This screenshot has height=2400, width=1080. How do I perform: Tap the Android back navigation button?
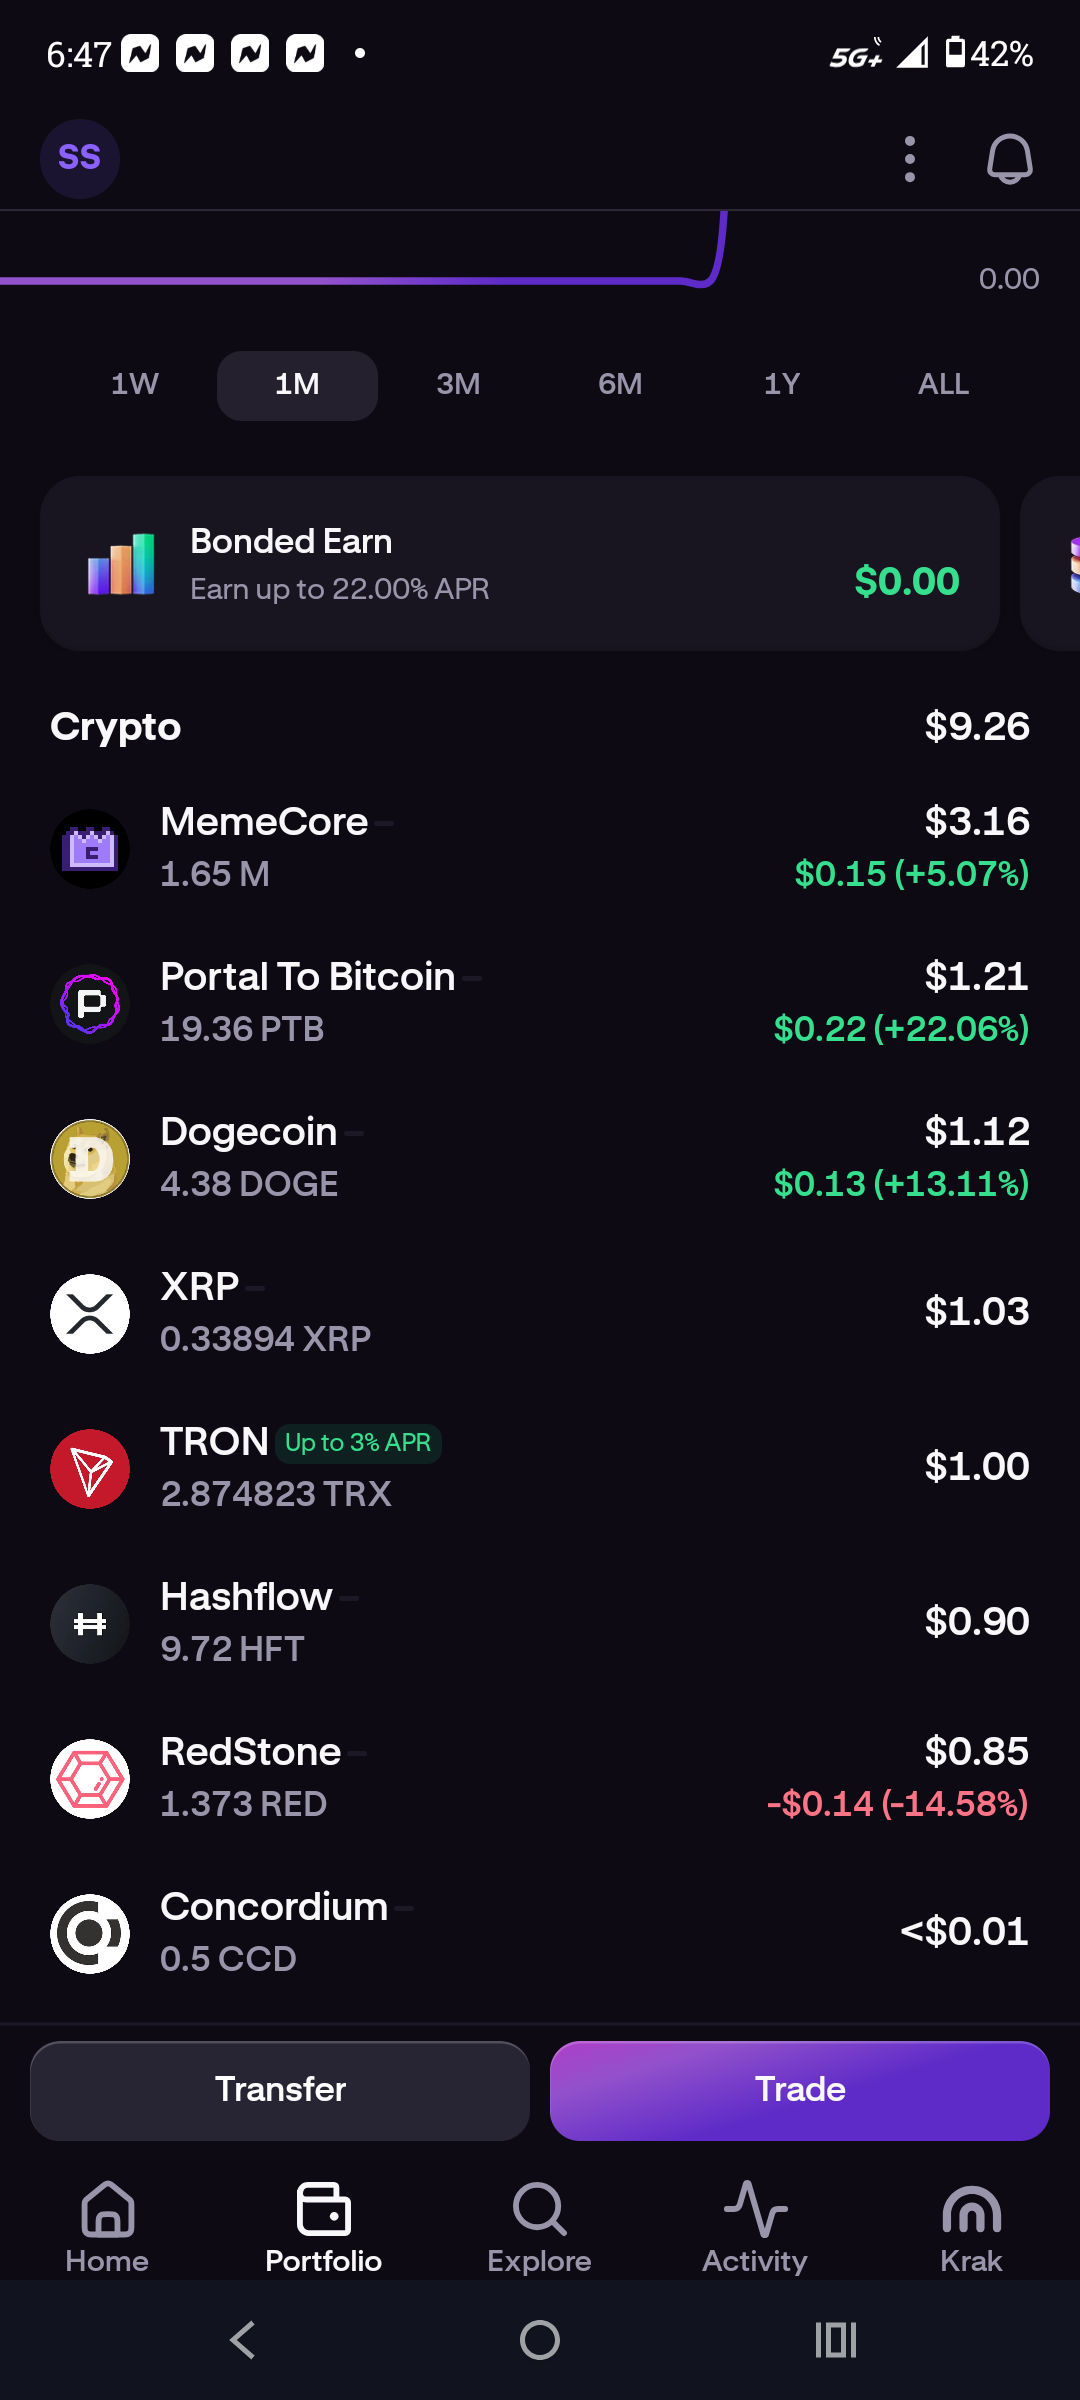243,2340
